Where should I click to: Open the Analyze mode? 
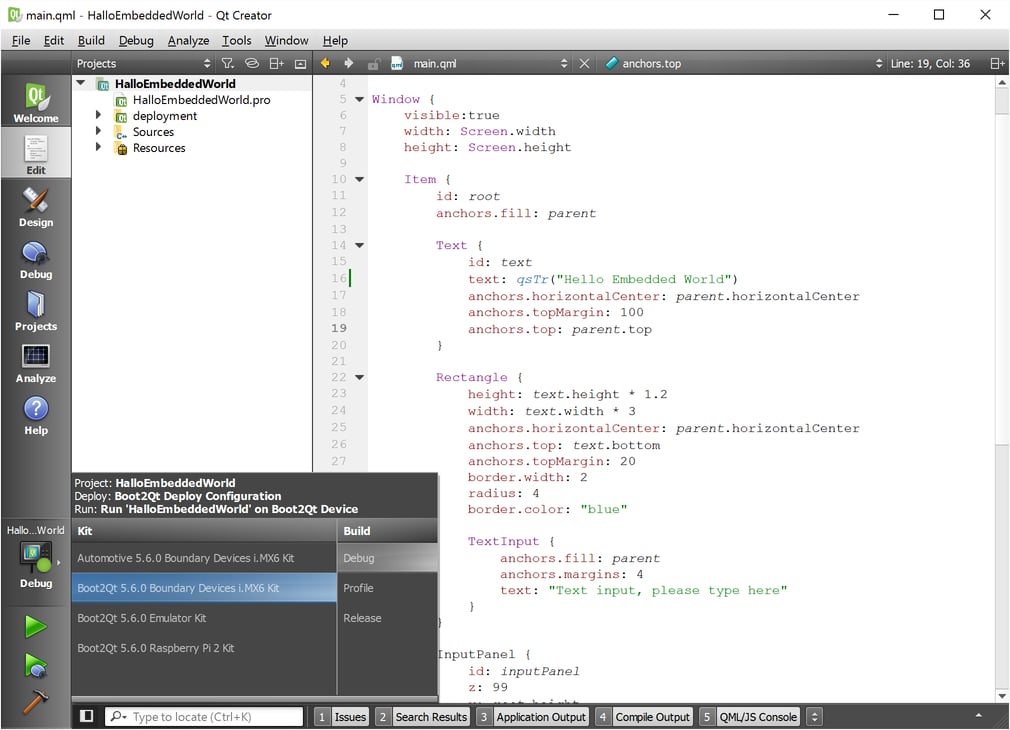tap(36, 363)
